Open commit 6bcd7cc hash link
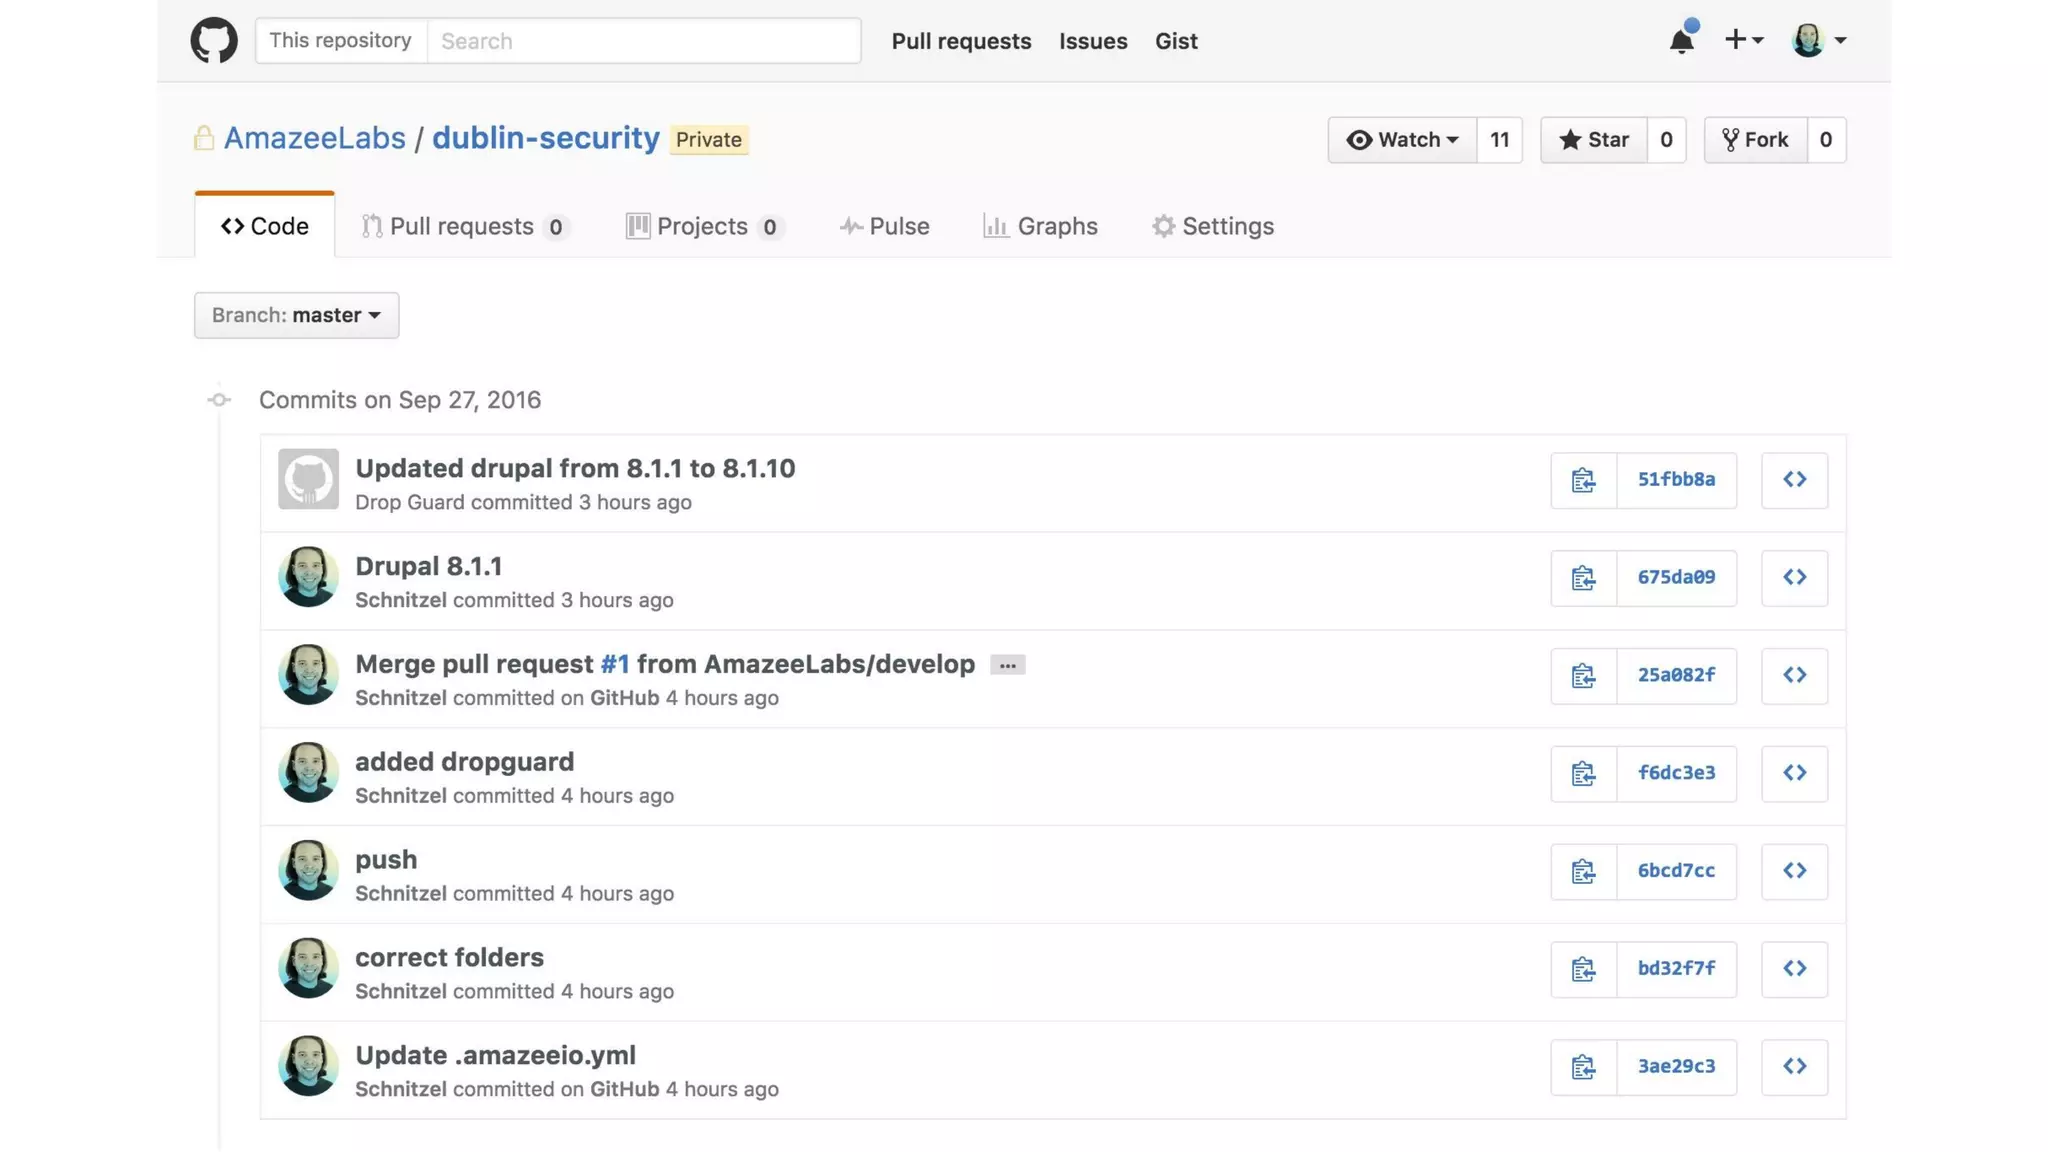Image resolution: width=2048 pixels, height=1152 pixels. (1676, 871)
